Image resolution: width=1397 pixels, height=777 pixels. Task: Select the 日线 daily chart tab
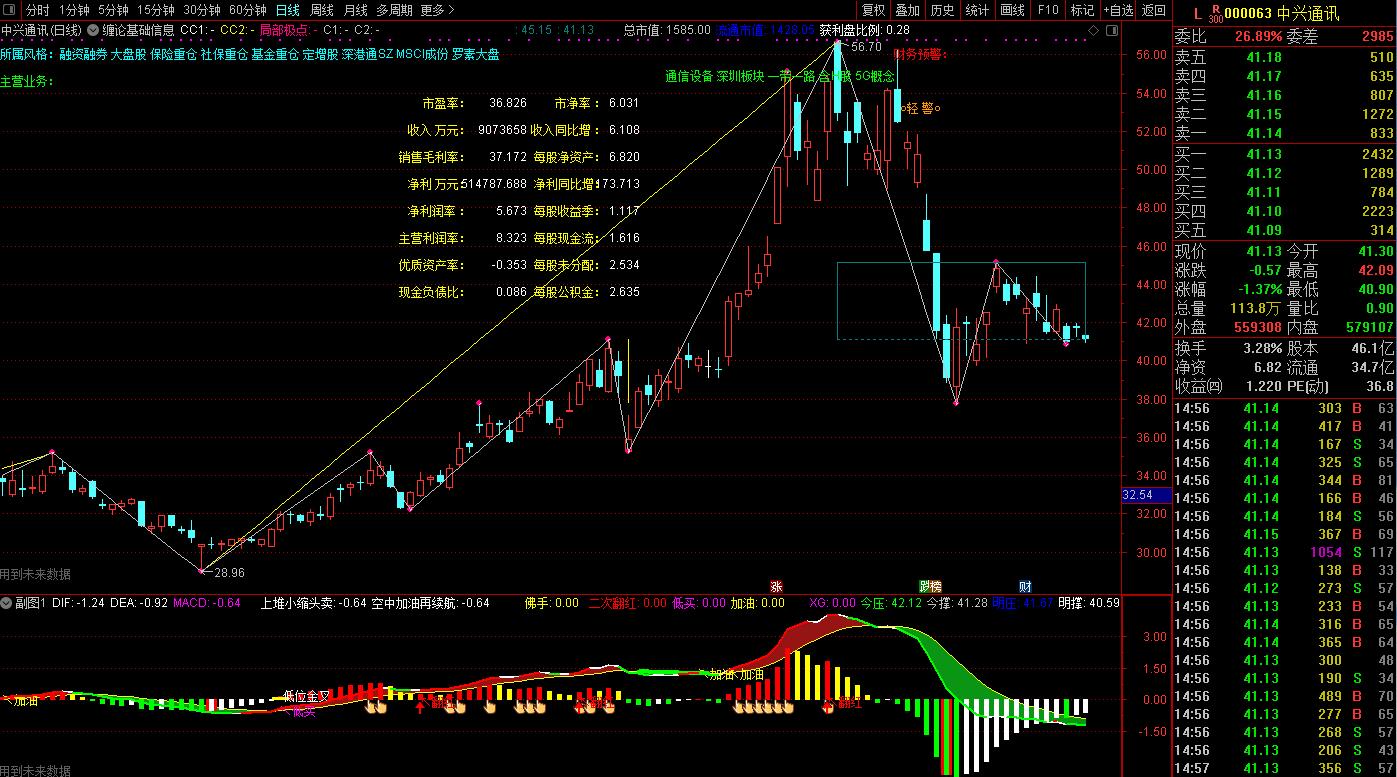pos(288,10)
